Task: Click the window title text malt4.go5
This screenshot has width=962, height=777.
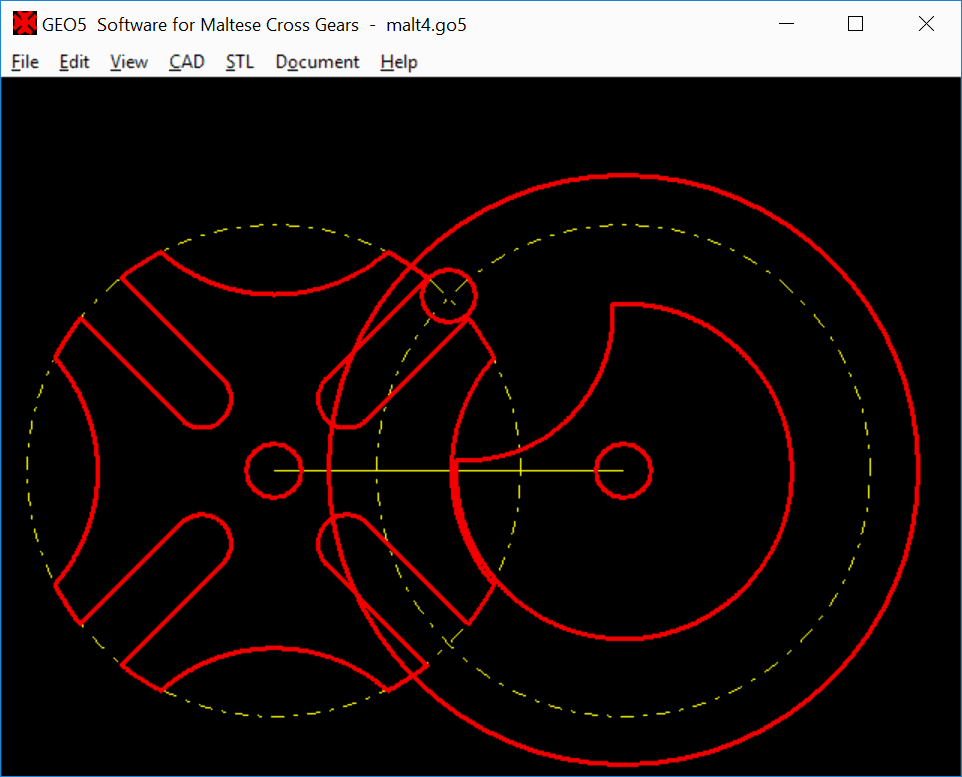Action: click(426, 25)
